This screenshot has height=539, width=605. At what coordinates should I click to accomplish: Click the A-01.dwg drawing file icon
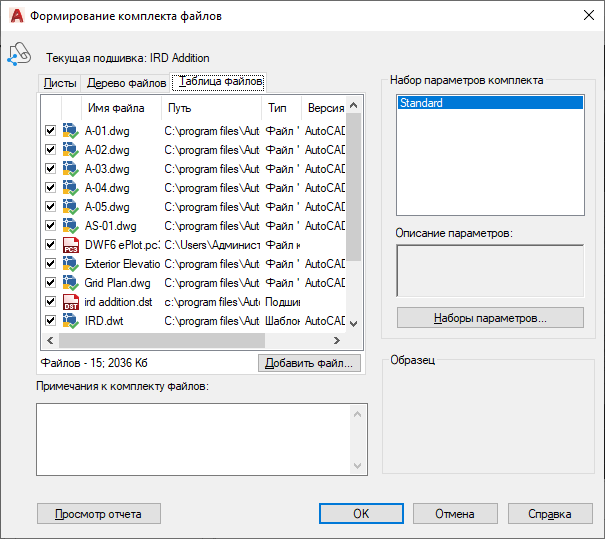pos(70,130)
